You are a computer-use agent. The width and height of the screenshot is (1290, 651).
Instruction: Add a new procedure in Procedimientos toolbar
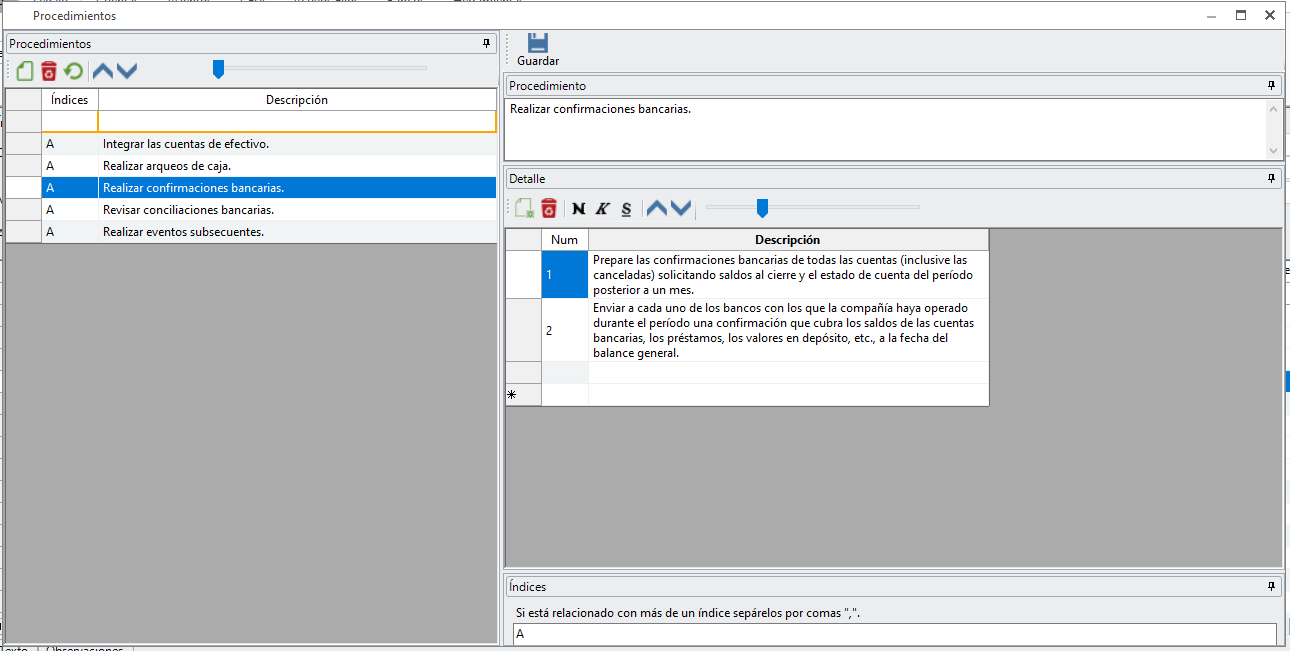point(25,71)
